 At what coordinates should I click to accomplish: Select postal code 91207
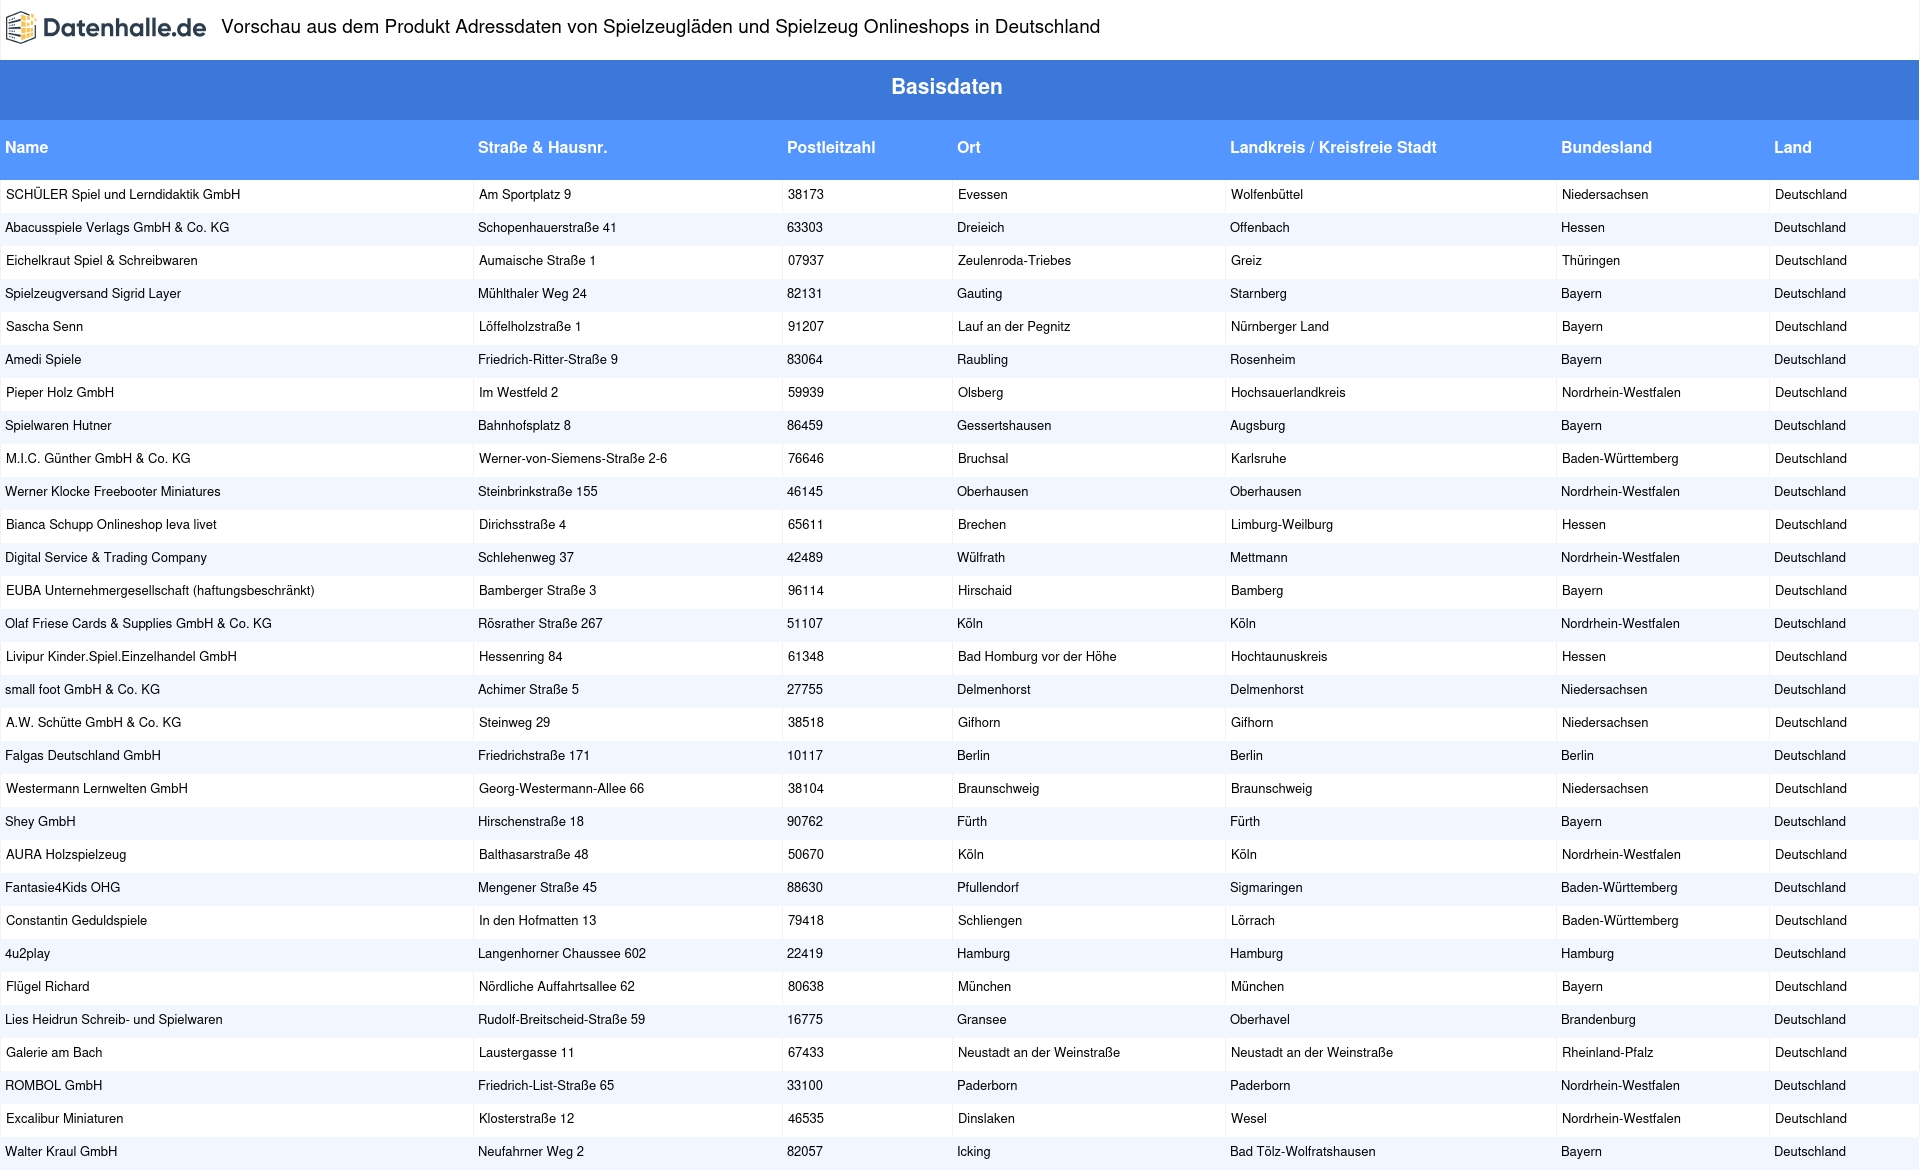(x=806, y=327)
